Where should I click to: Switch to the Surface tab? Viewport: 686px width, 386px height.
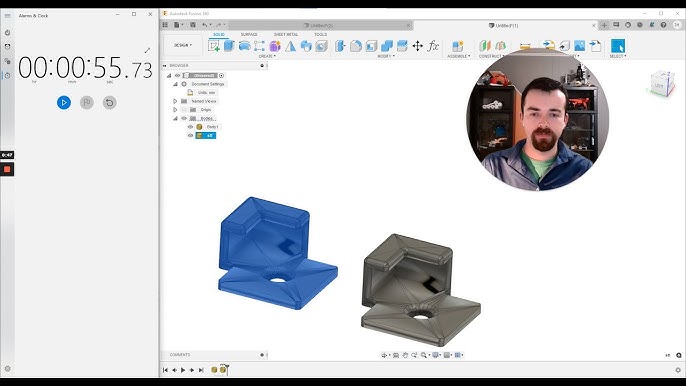point(249,34)
